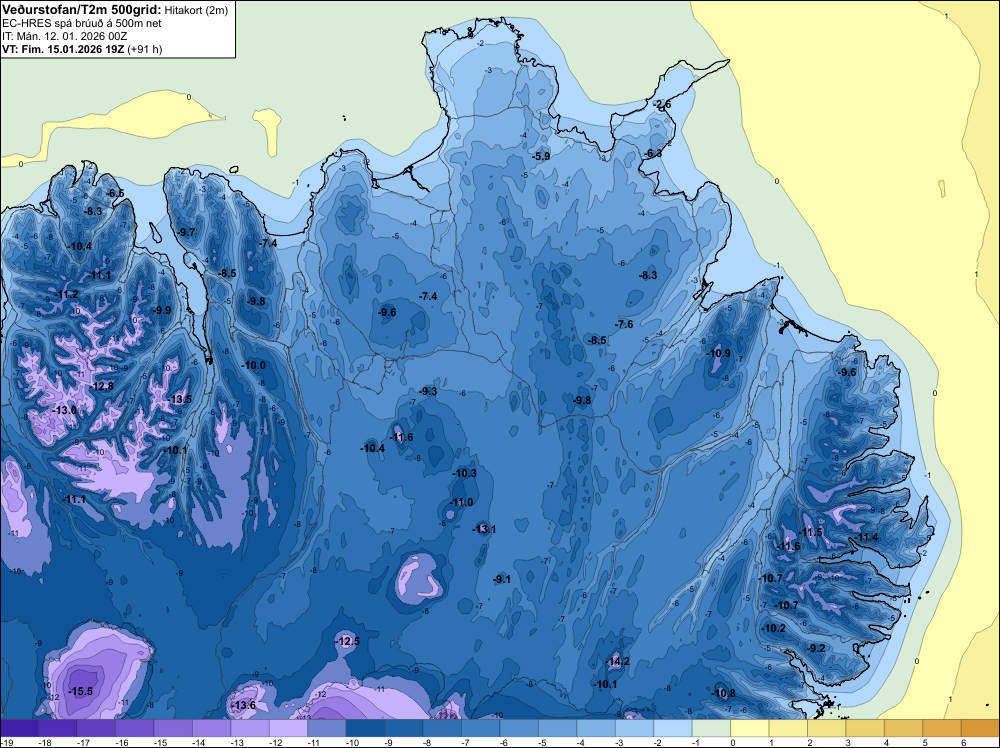Image resolution: width=1000 pixels, height=748 pixels.
Task: Click the -11.4 temperature label
Action: click(x=867, y=538)
